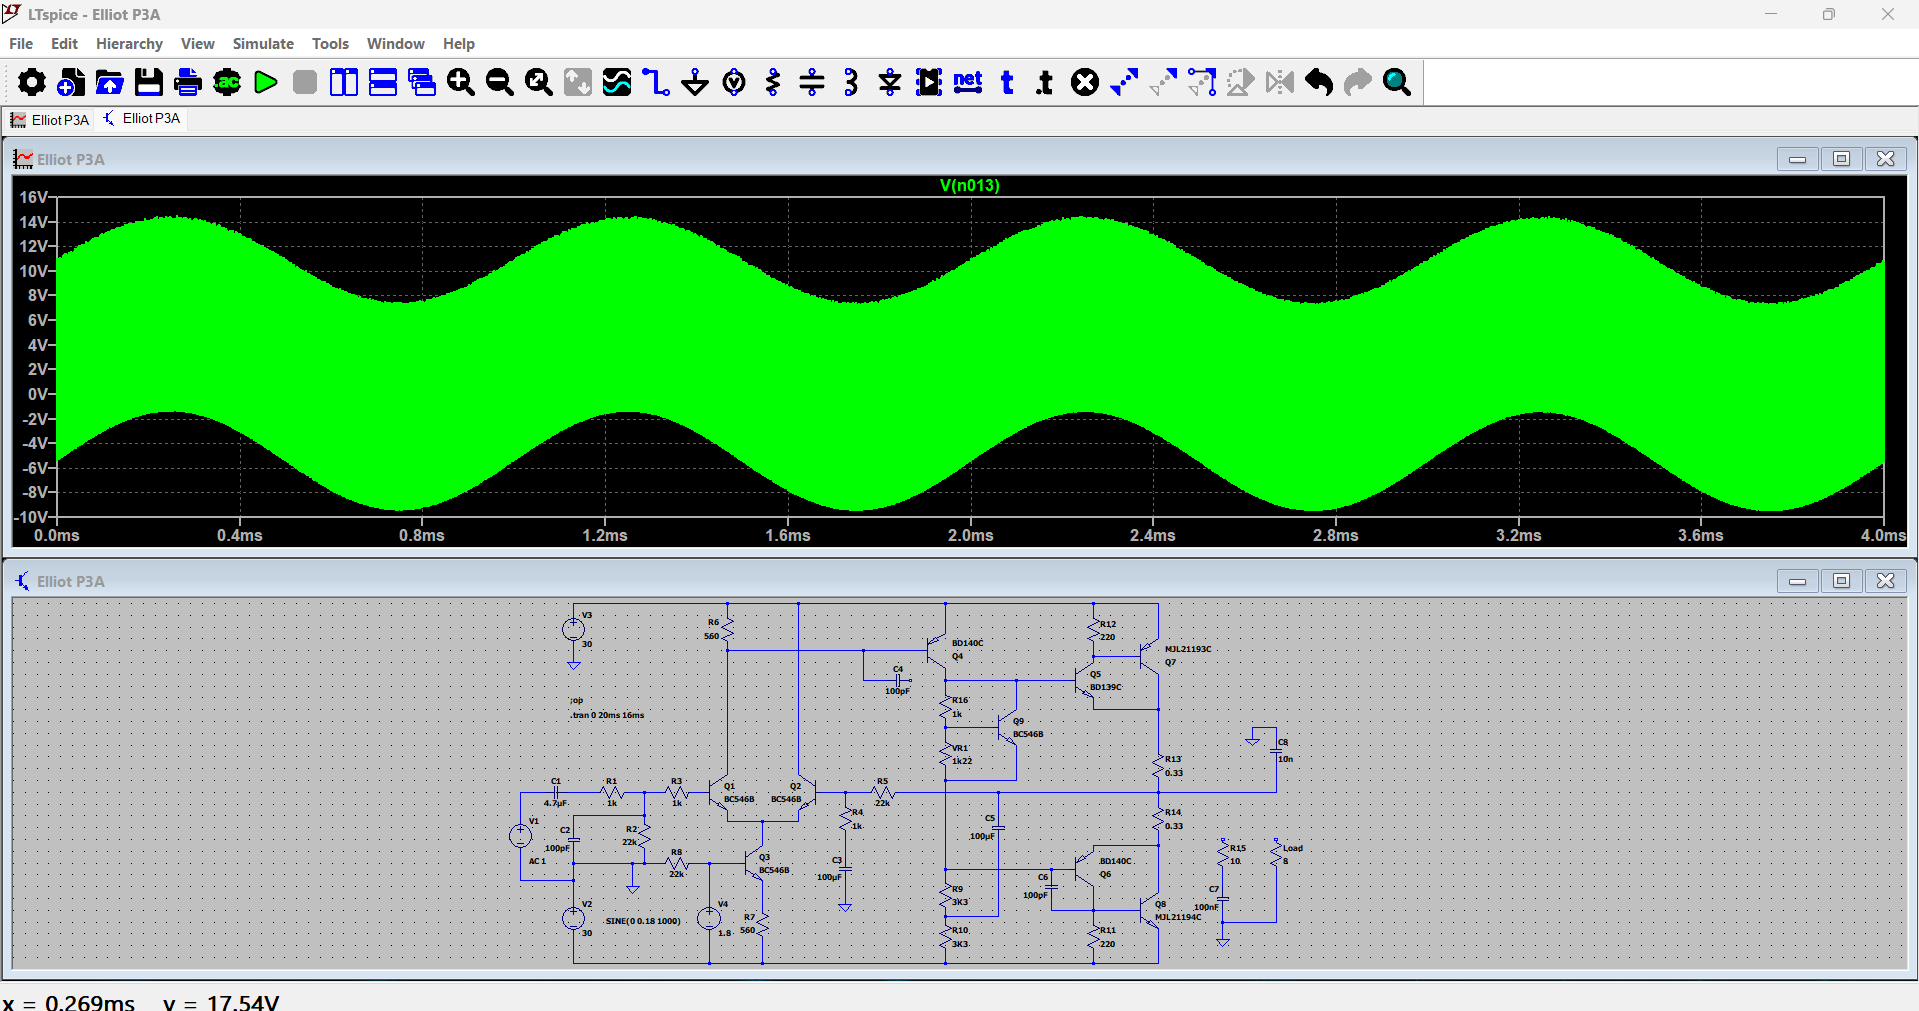Image resolution: width=1919 pixels, height=1011 pixels.
Task: Open the pick visible traces icon
Action: point(617,82)
